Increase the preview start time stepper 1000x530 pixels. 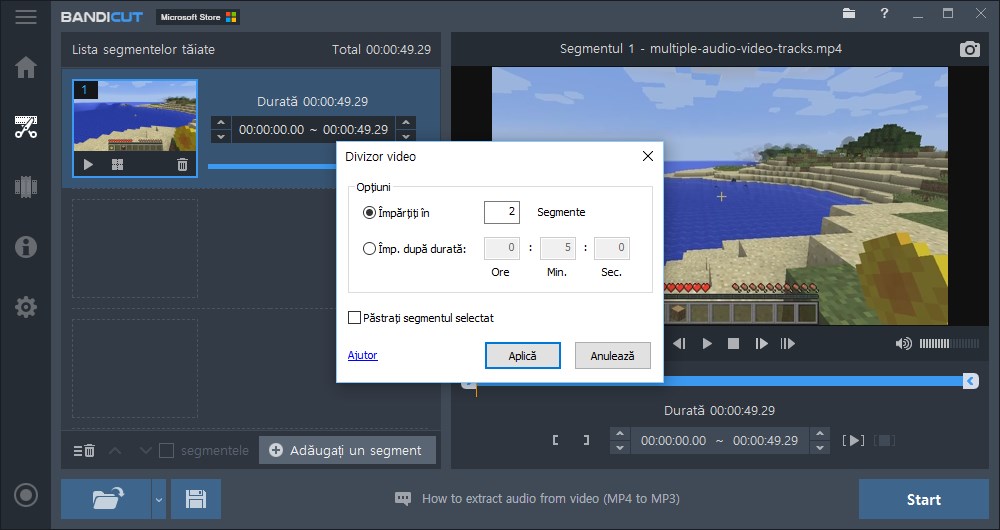click(x=619, y=434)
